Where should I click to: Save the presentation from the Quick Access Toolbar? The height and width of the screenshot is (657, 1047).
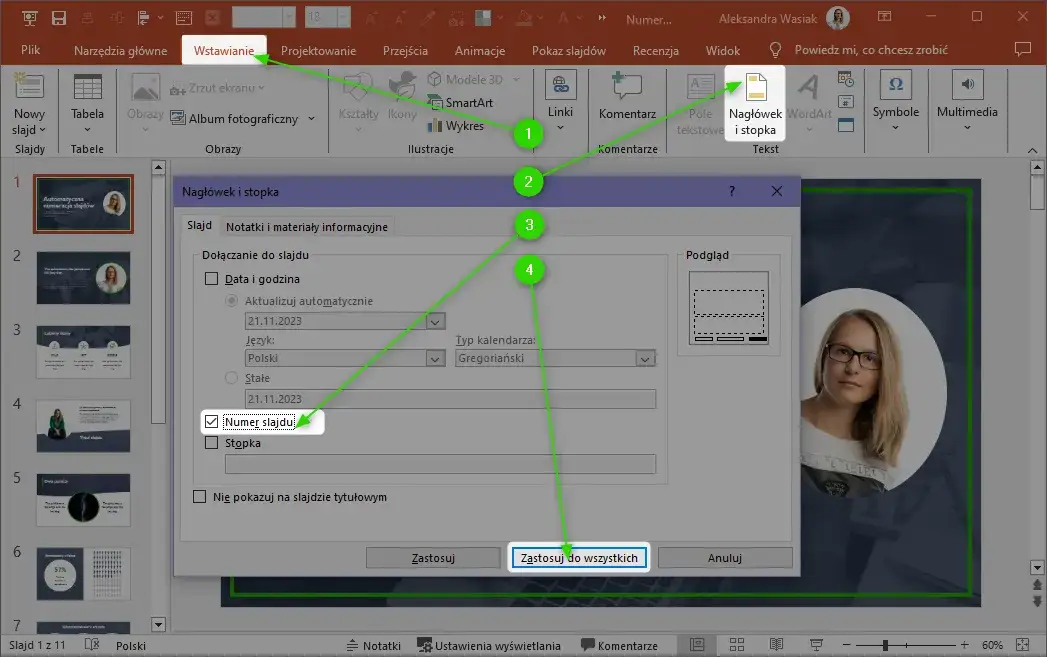(58, 17)
